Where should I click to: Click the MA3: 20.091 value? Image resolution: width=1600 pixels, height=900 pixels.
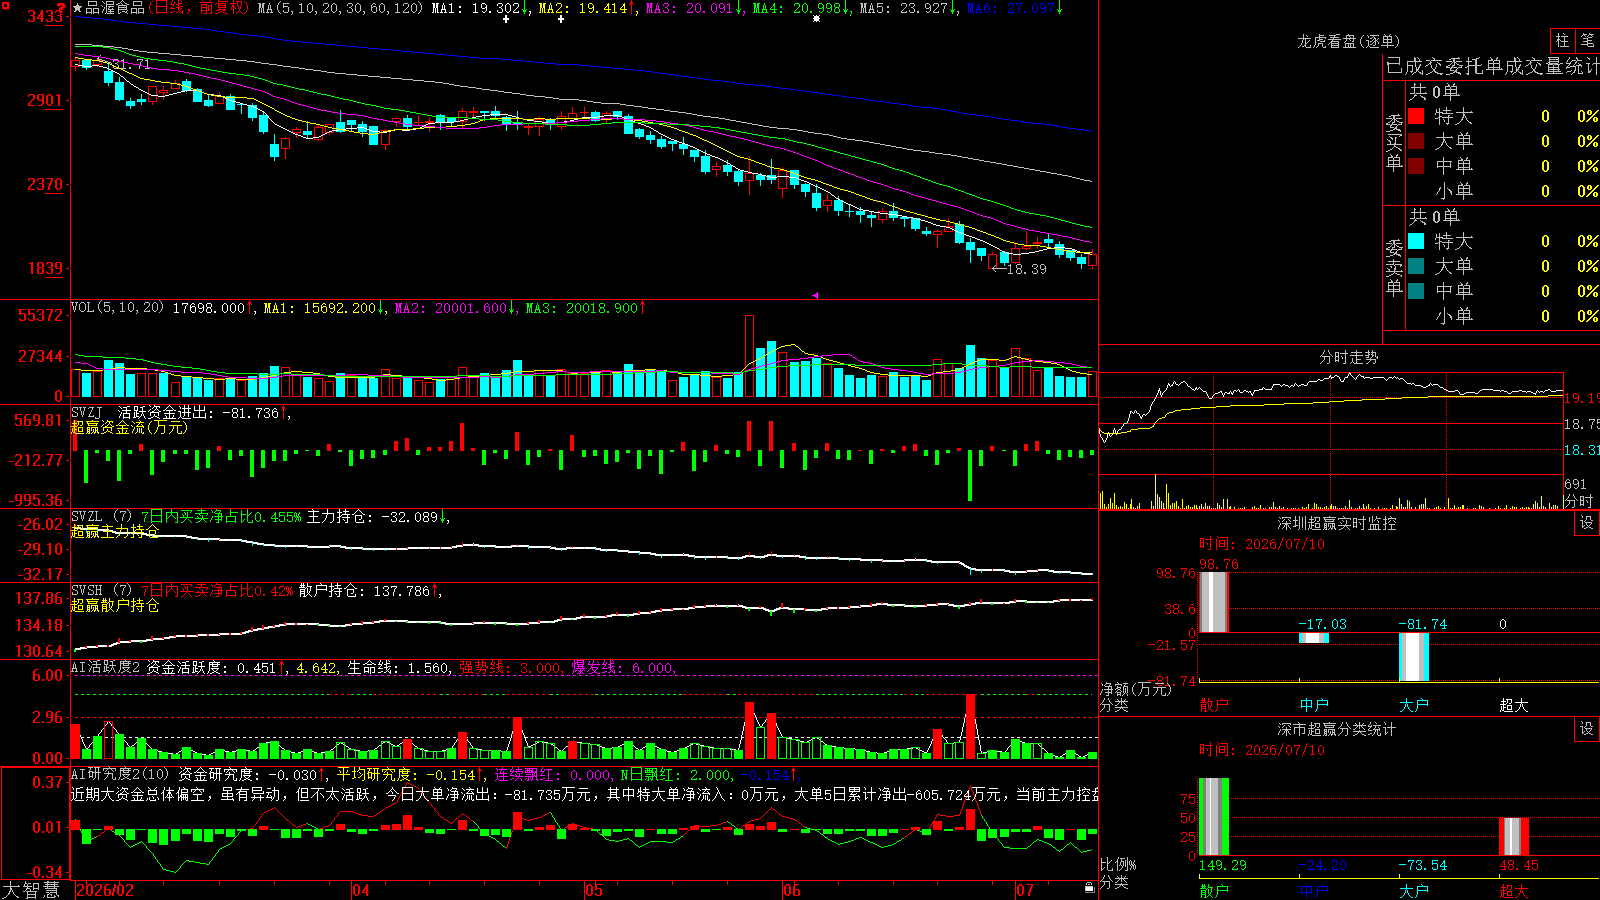click(690, 8)
